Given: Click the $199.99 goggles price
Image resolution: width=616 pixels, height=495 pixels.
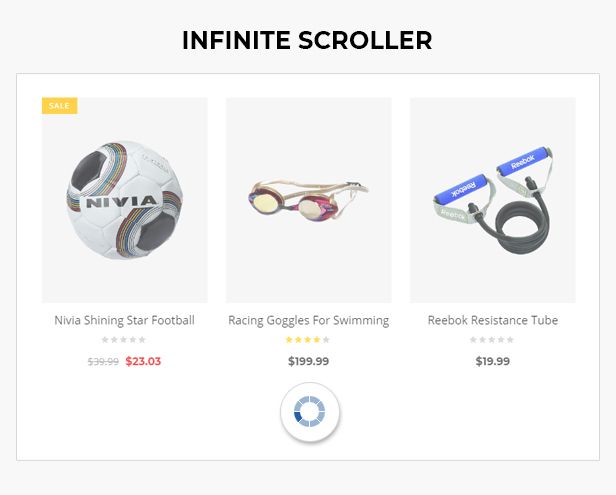Looking at the screenshot, I should 308,362.
